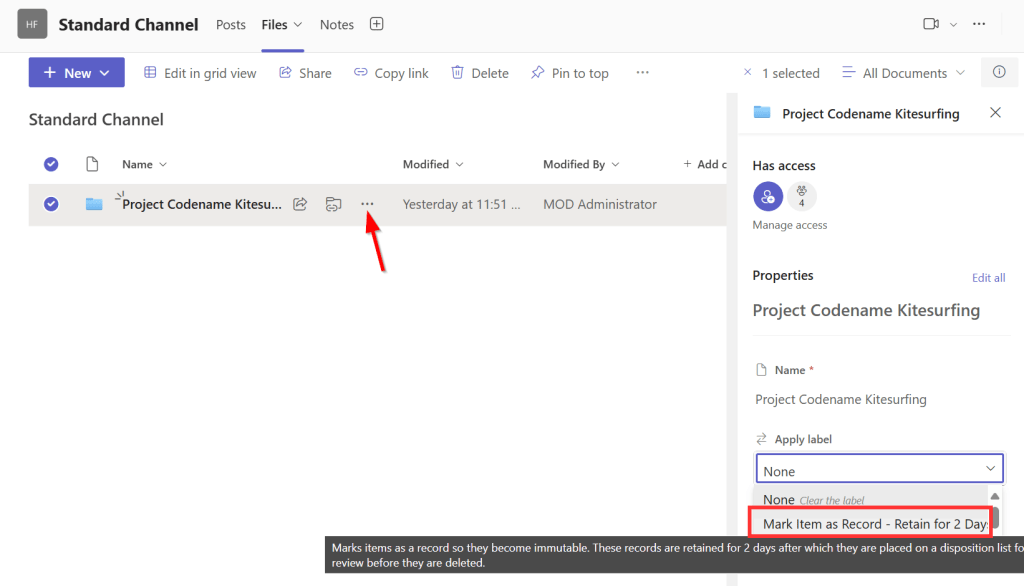Screen dimensions: 1024x586
Task: Share the Project Codename Kitesurfing folder
Action: [x=299, y=204]
